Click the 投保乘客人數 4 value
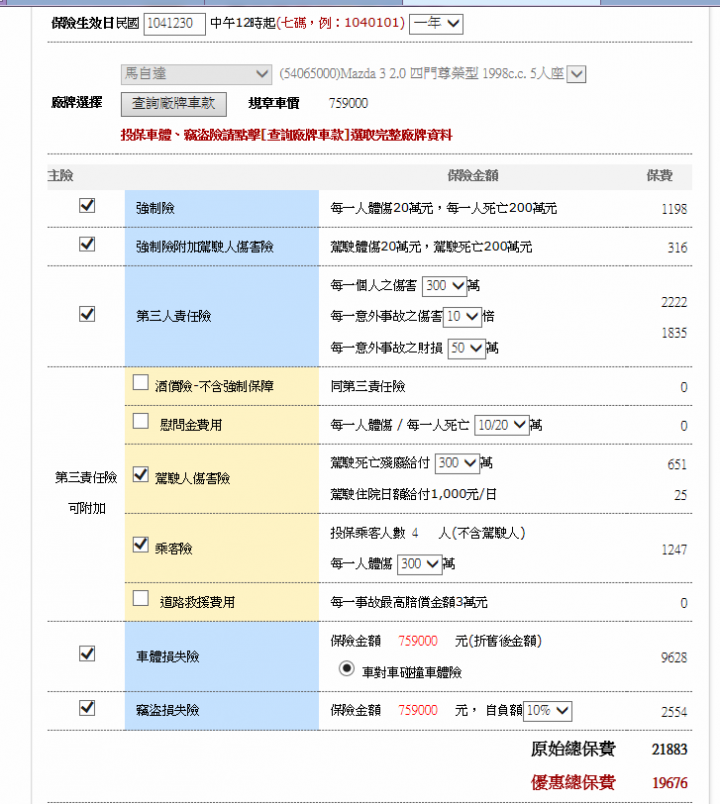Image resolution: width=720 pixels, height=804 pixels. pyautogui.click(x=415, y=534)
